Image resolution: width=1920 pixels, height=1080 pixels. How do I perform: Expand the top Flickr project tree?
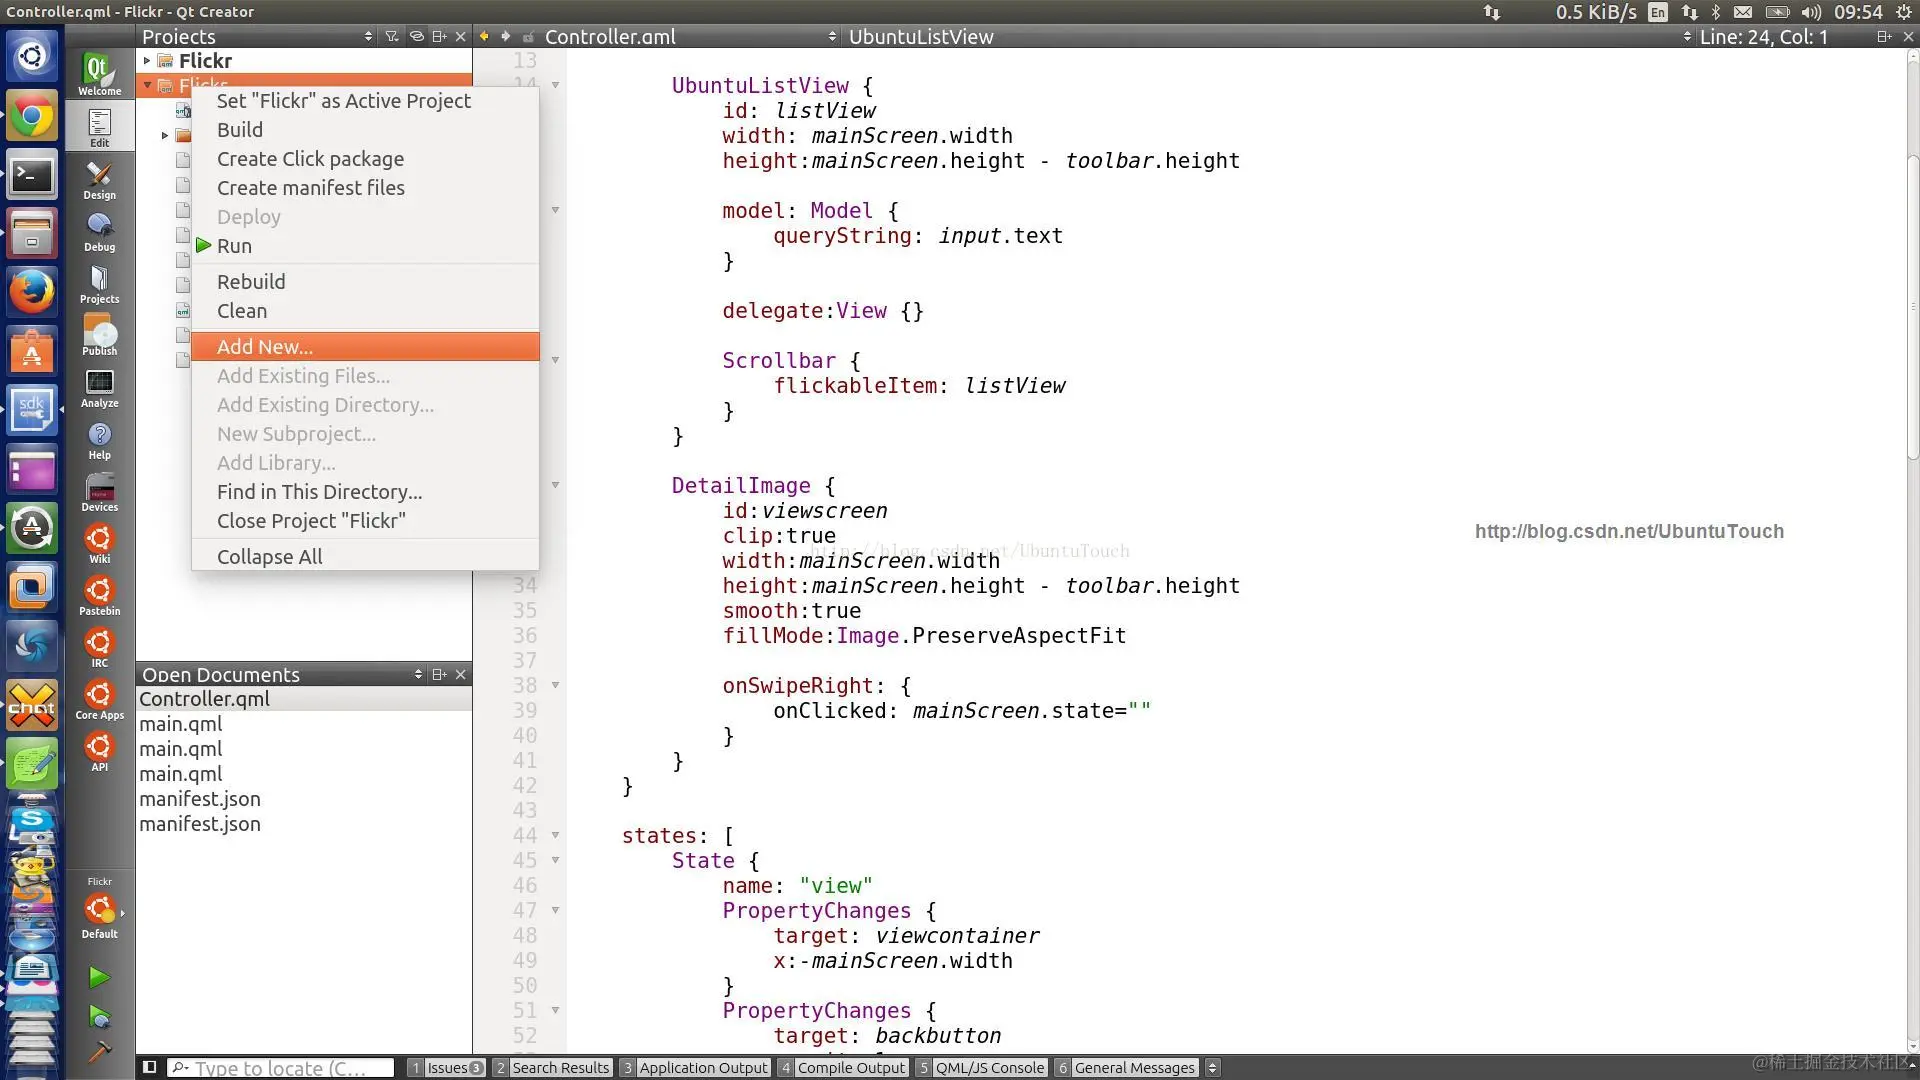147,61
